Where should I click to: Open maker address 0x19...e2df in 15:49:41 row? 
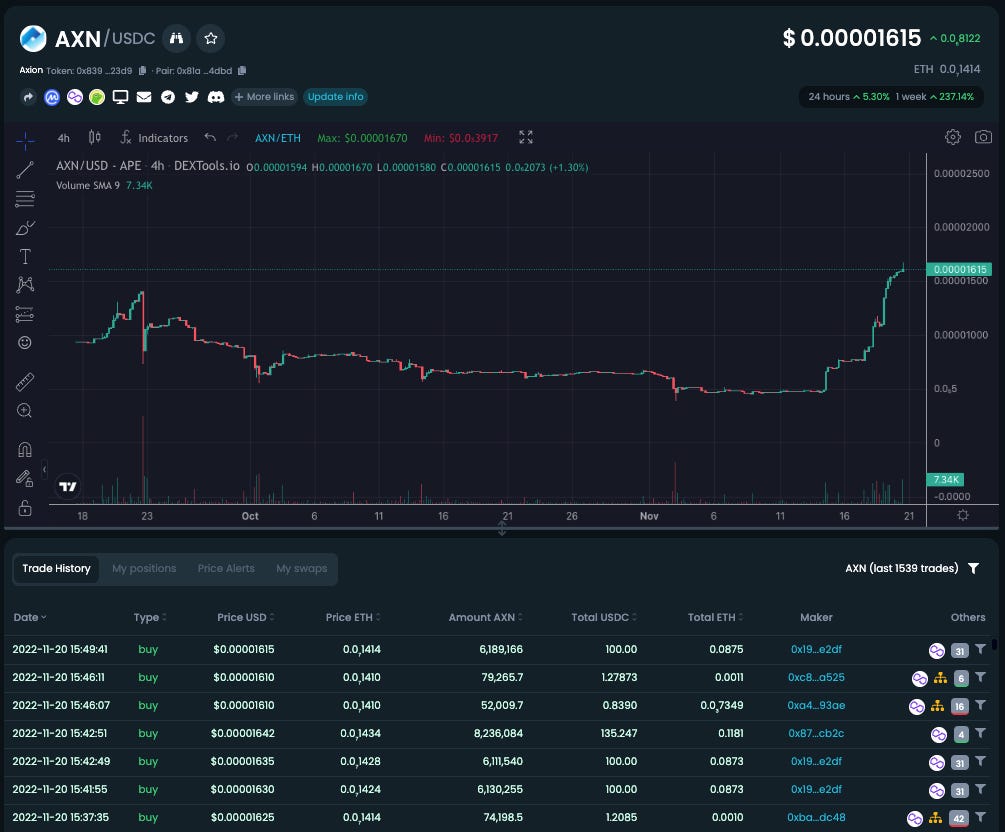[816, 649]
